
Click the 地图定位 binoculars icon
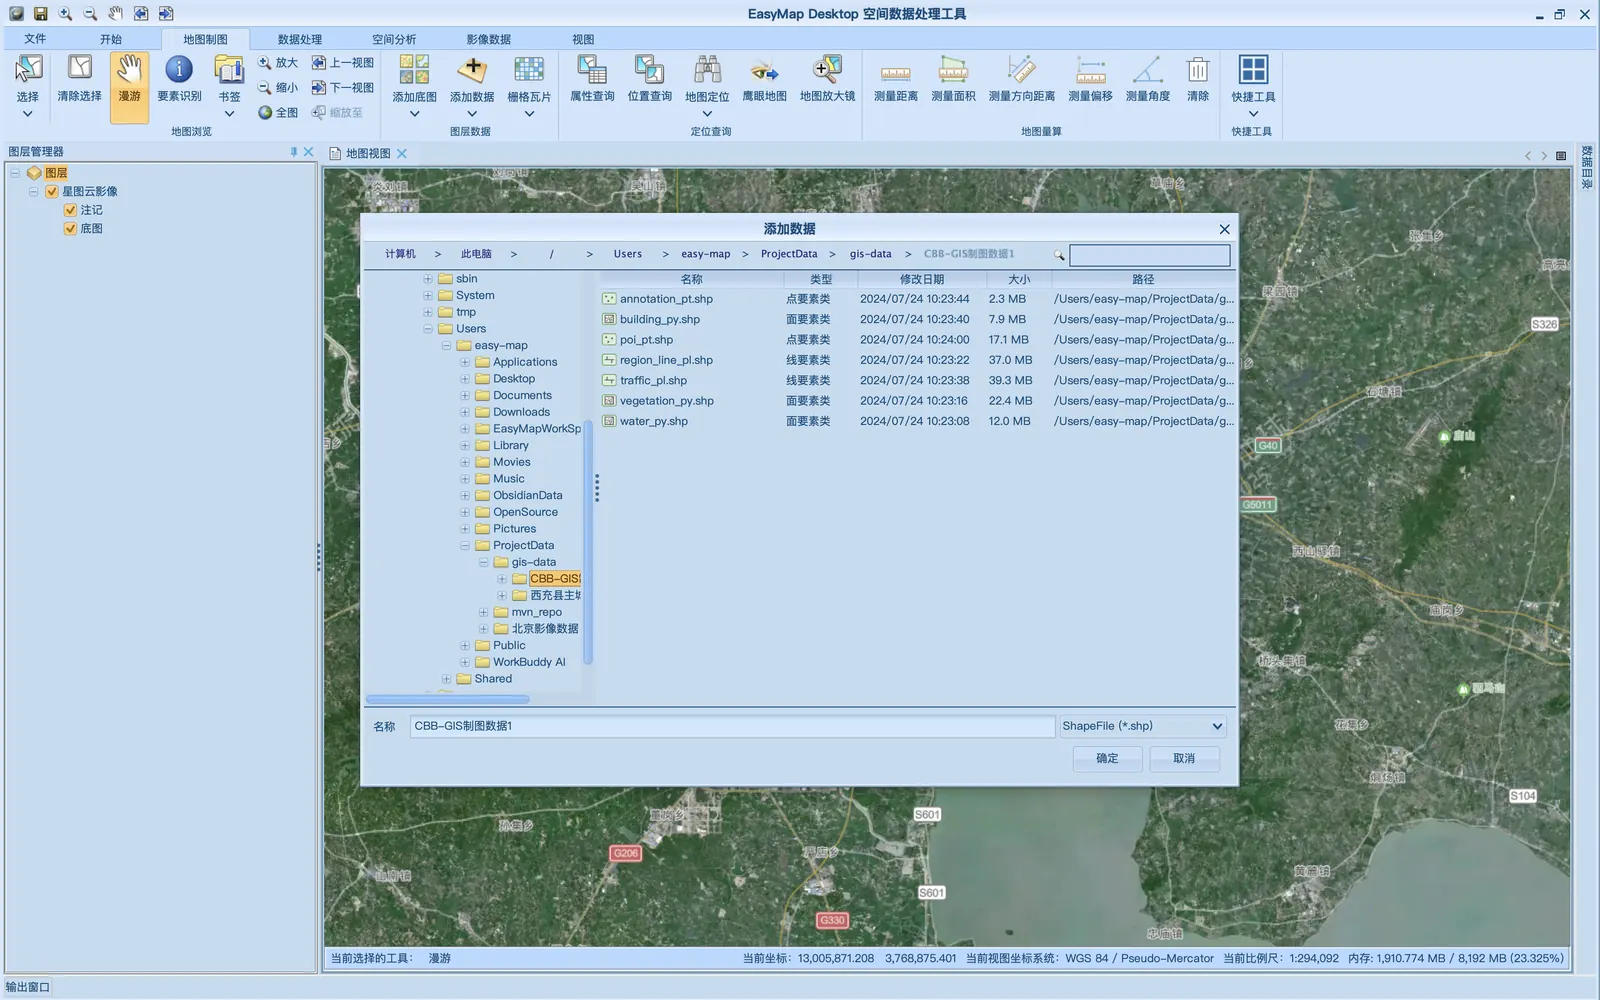click(x=707, y=70)
